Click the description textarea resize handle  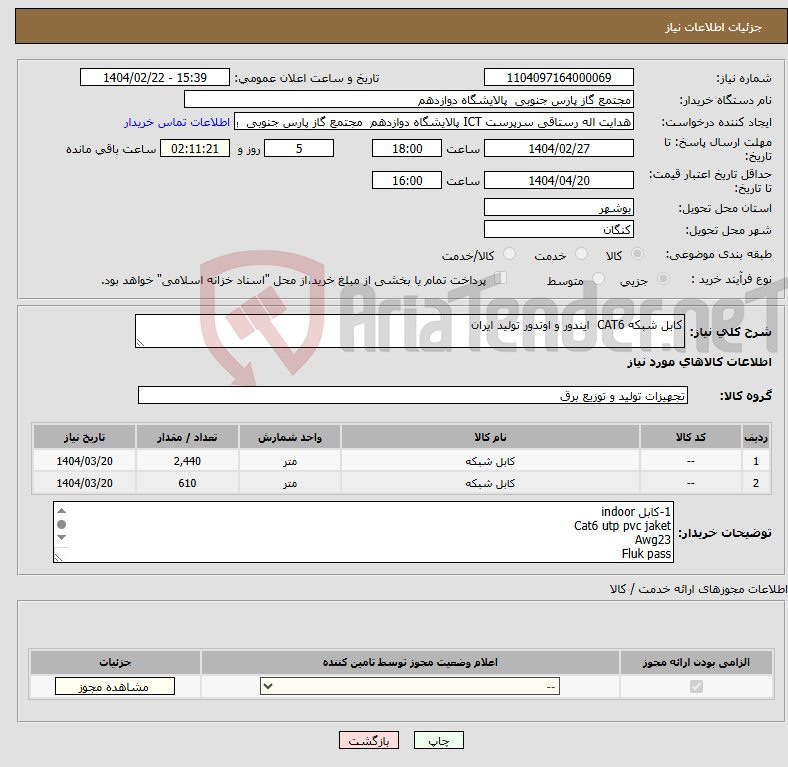pos(140,342)
